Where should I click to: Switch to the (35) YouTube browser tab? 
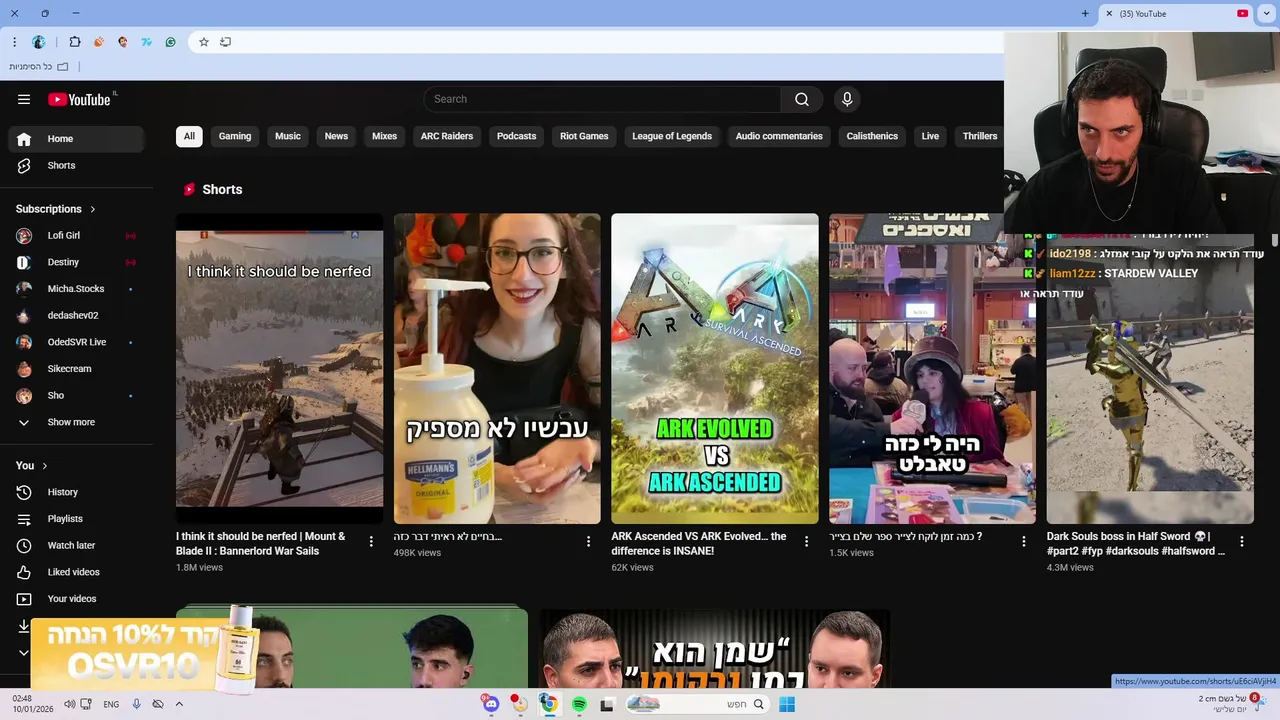[x=1178, y=14]
